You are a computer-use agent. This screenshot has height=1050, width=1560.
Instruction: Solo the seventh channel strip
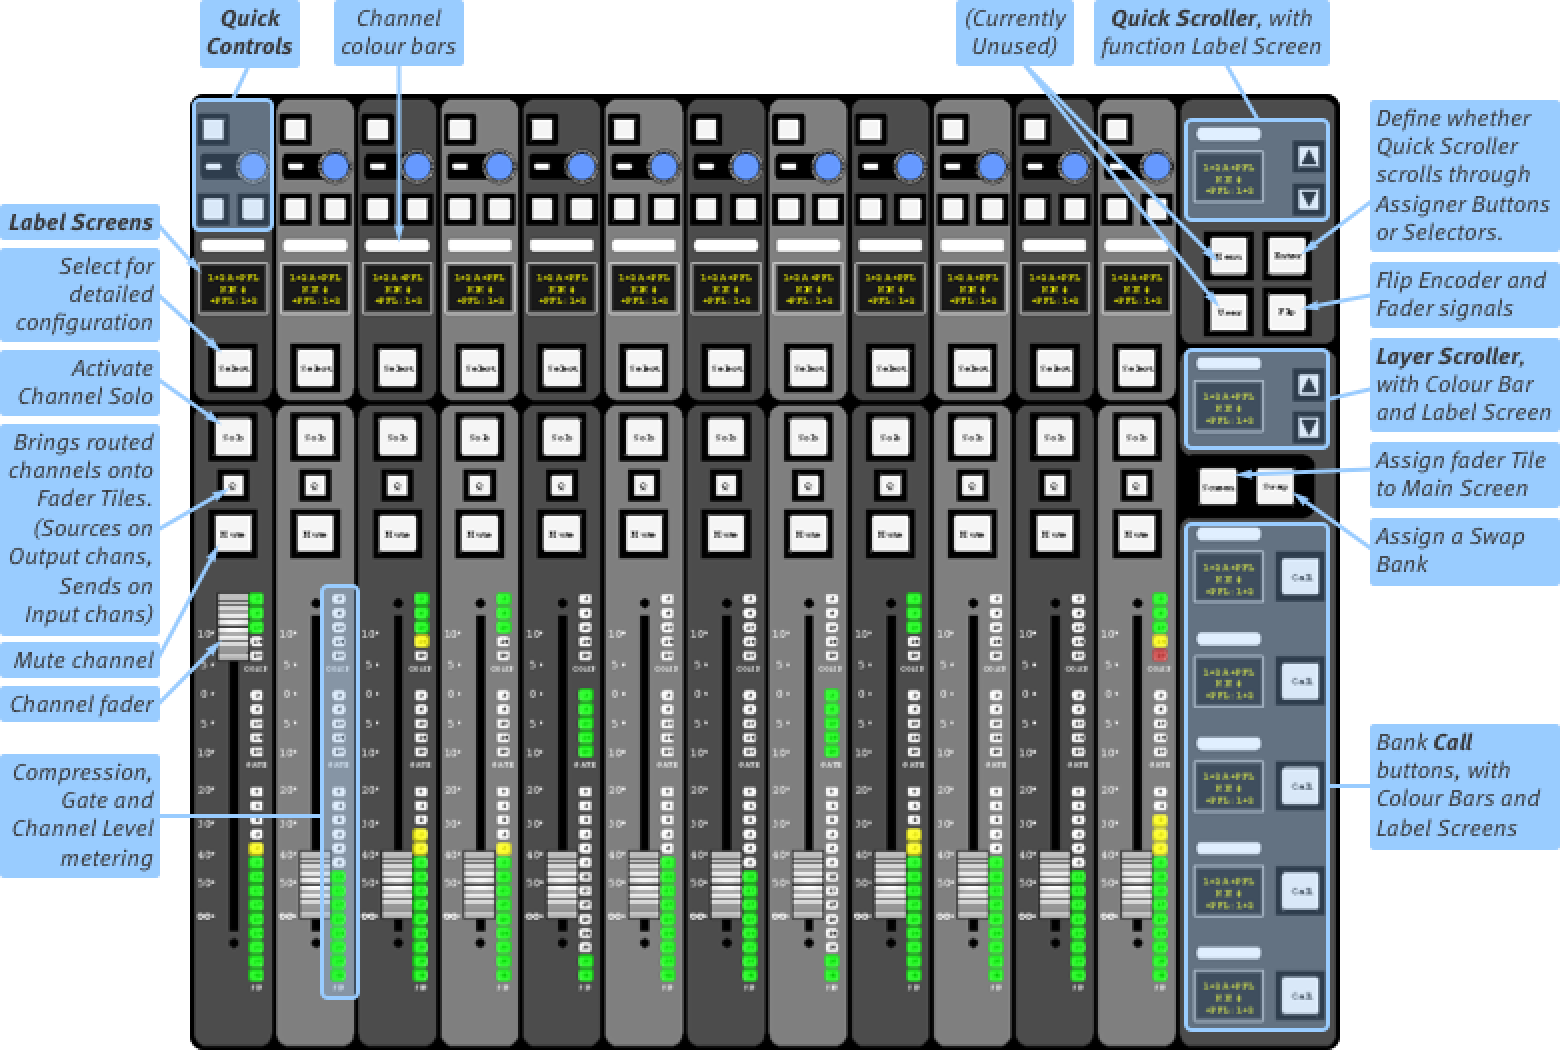tap(725, 438)
